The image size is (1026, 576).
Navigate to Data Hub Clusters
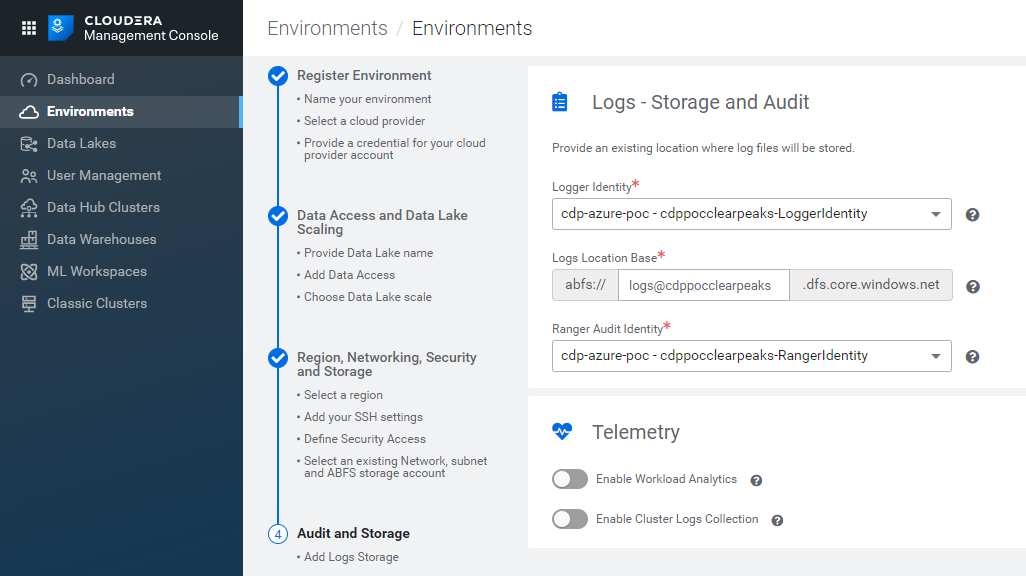tap(121, 208)
